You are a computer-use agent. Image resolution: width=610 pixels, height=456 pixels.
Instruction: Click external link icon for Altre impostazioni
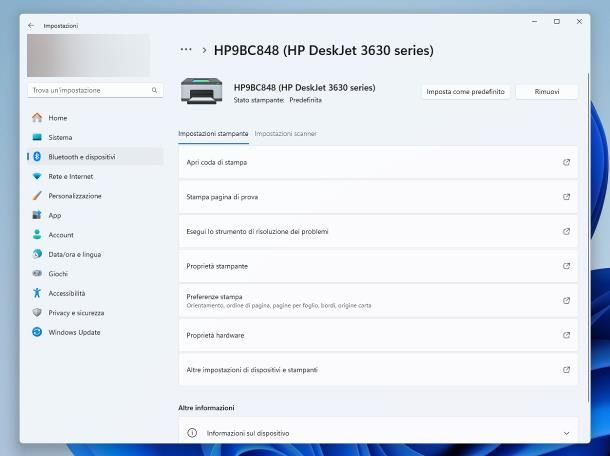pos(566,370)
